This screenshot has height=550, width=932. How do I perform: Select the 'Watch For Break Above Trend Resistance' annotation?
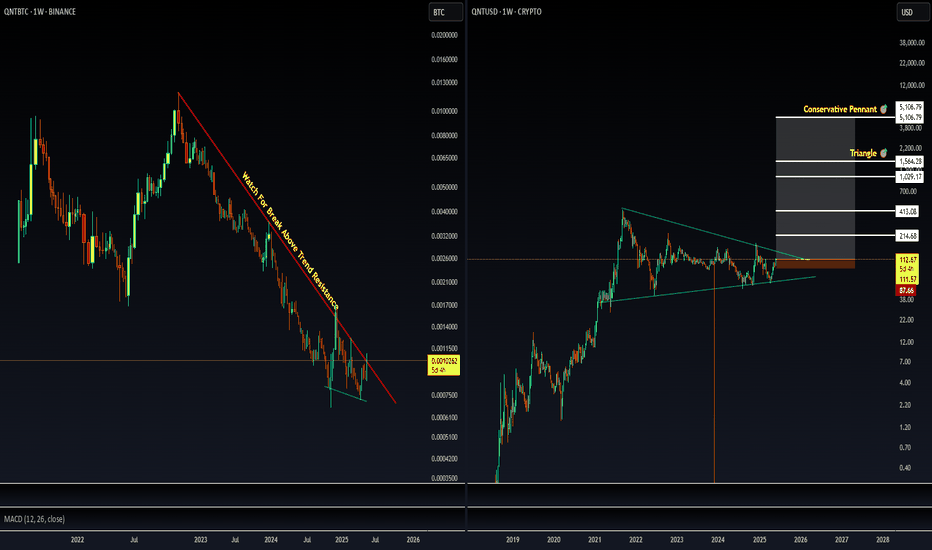pos(290,240)
